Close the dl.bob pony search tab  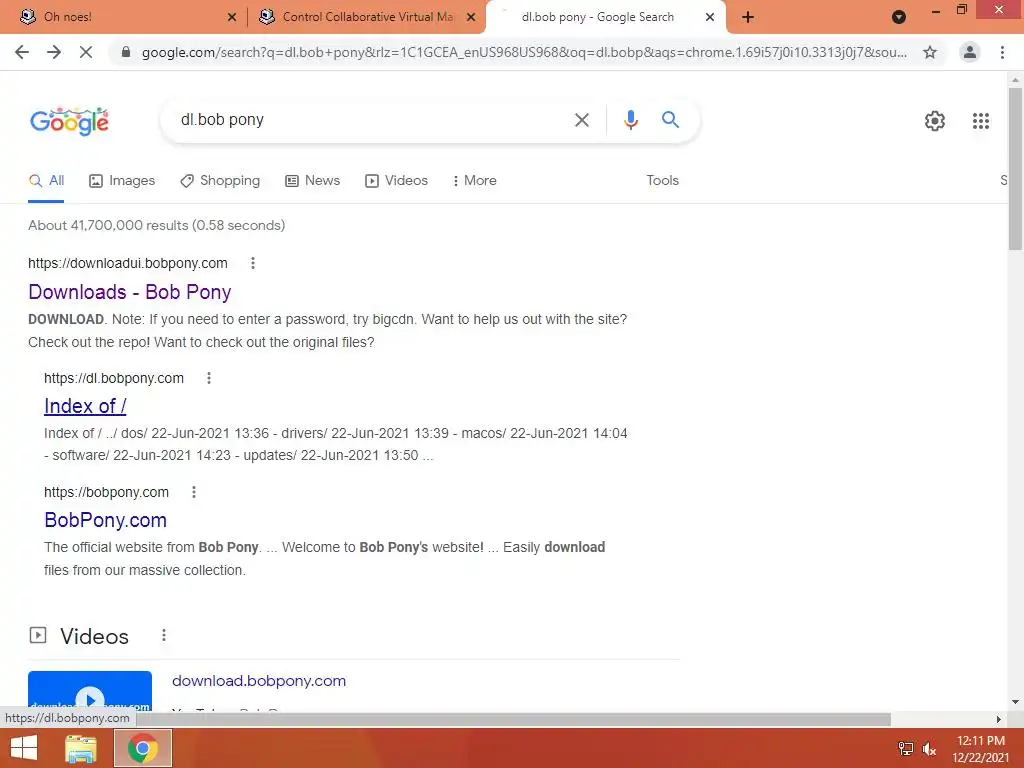tap(710, 17)
